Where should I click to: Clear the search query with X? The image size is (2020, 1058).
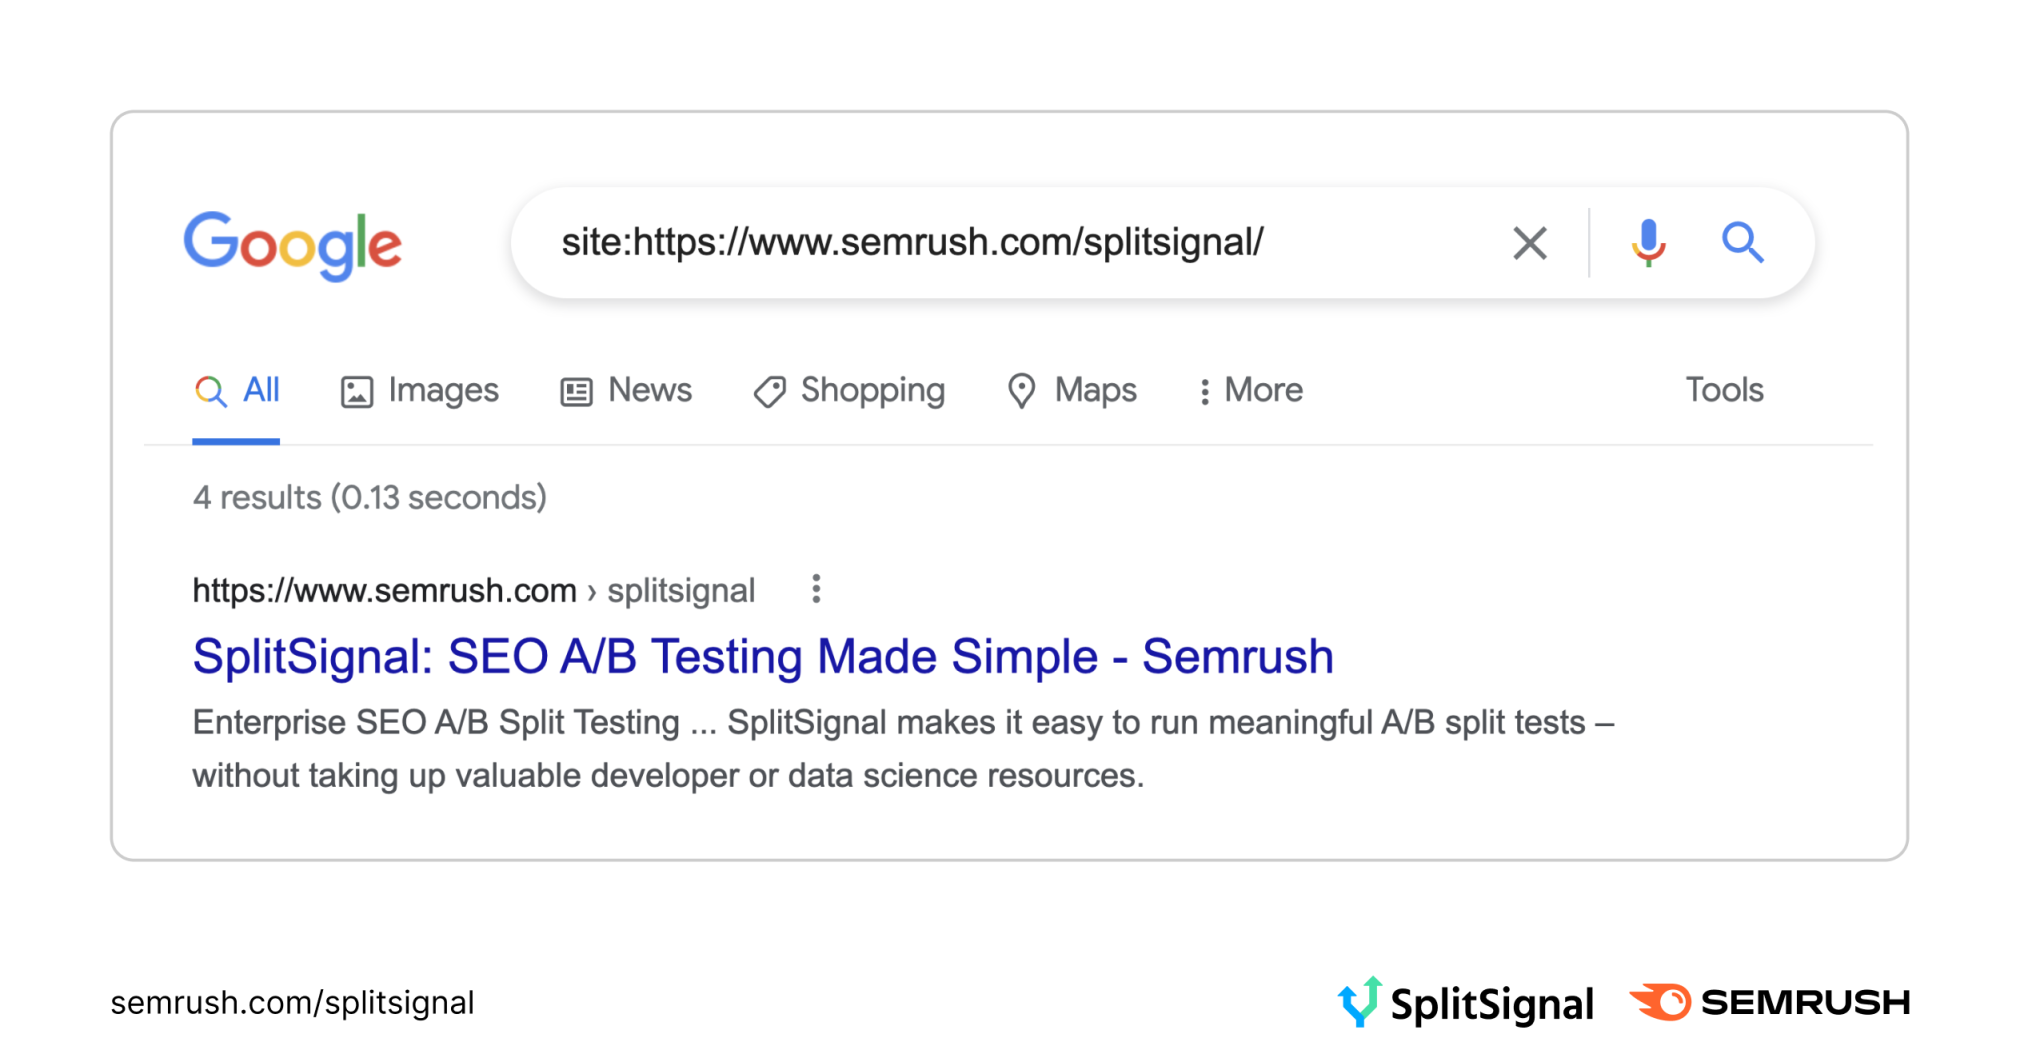point(1529,243)
